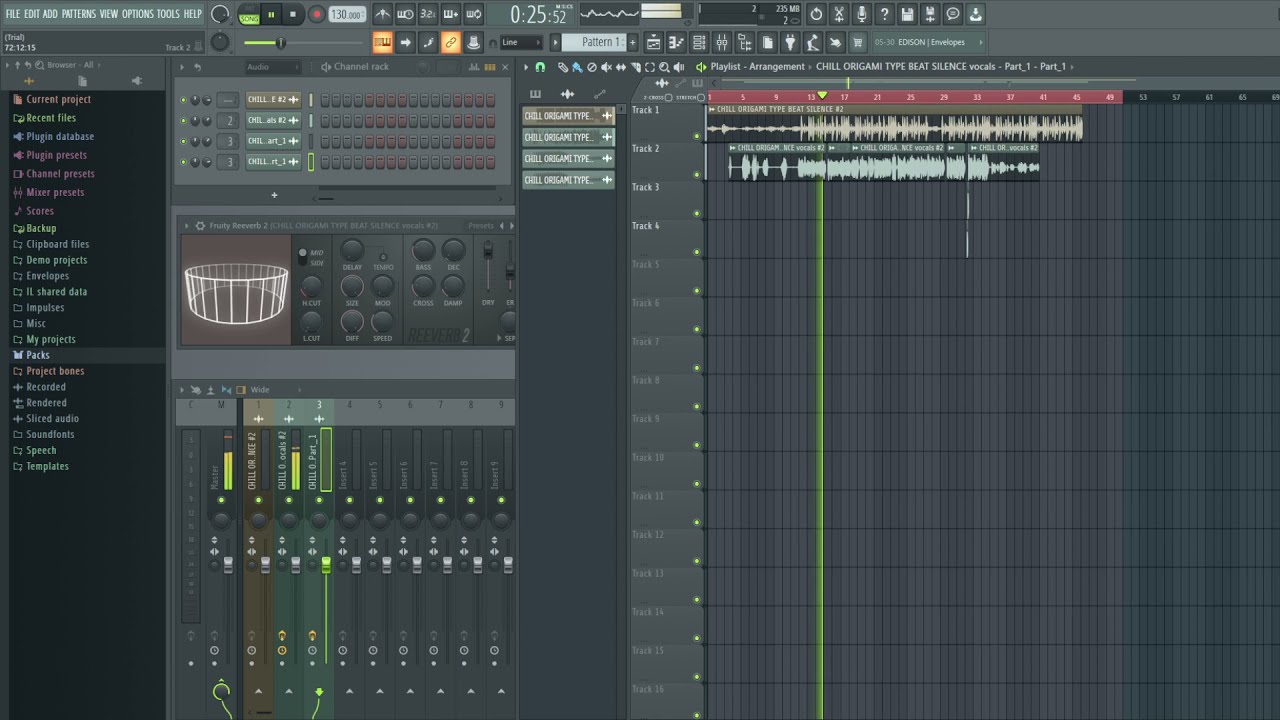Viewport: 1280px width, 720px height.
Task: Open the Piano roll view icon
Action: click(676, 42)
